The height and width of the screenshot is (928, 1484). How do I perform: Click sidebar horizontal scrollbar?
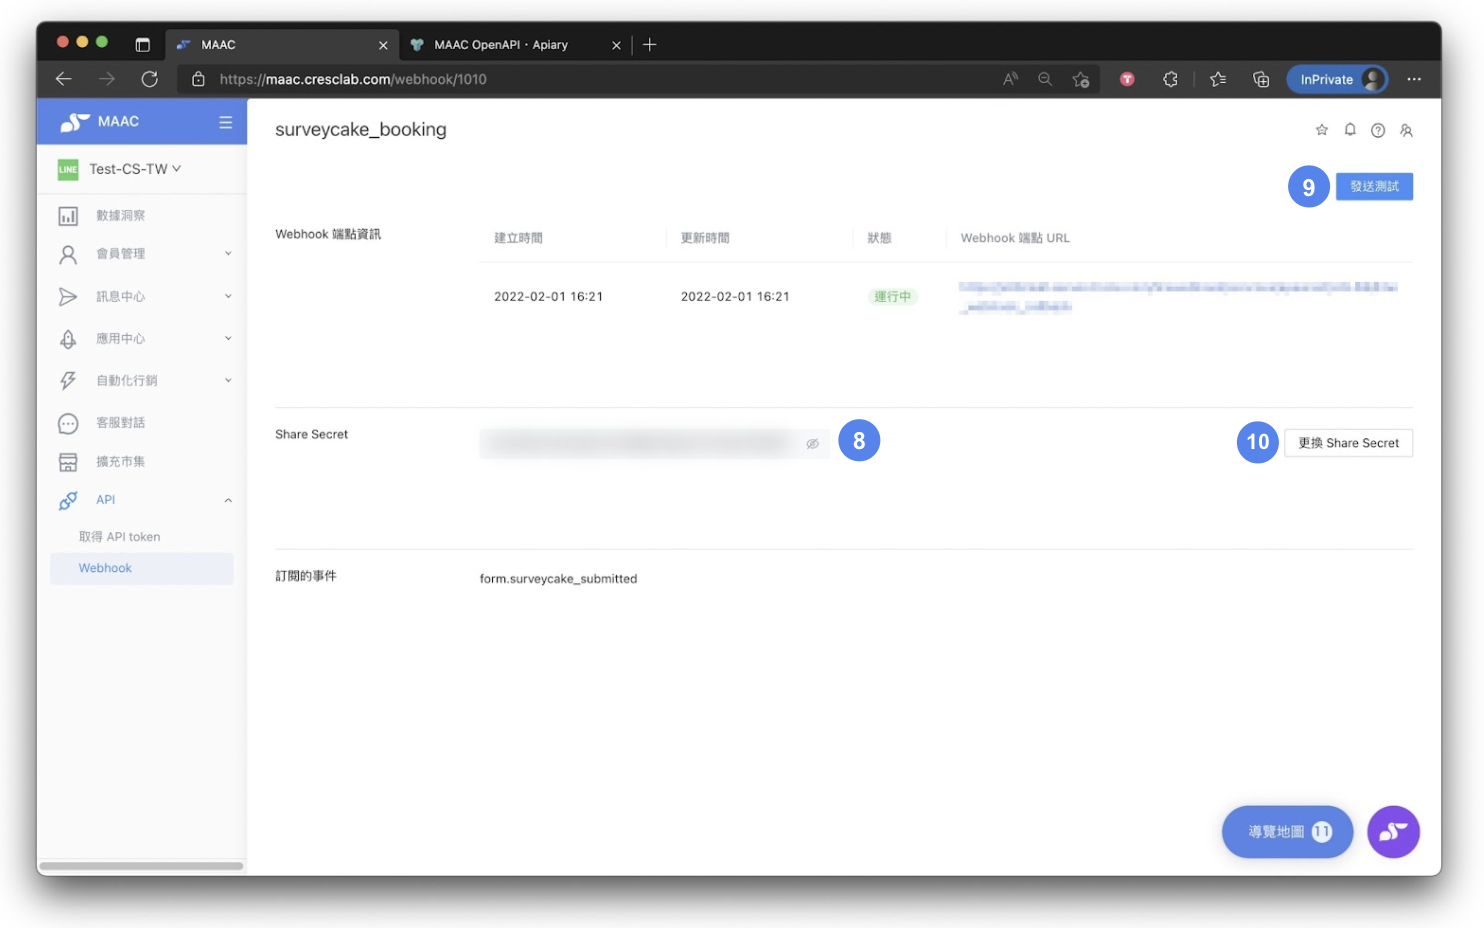pos(141,866)
